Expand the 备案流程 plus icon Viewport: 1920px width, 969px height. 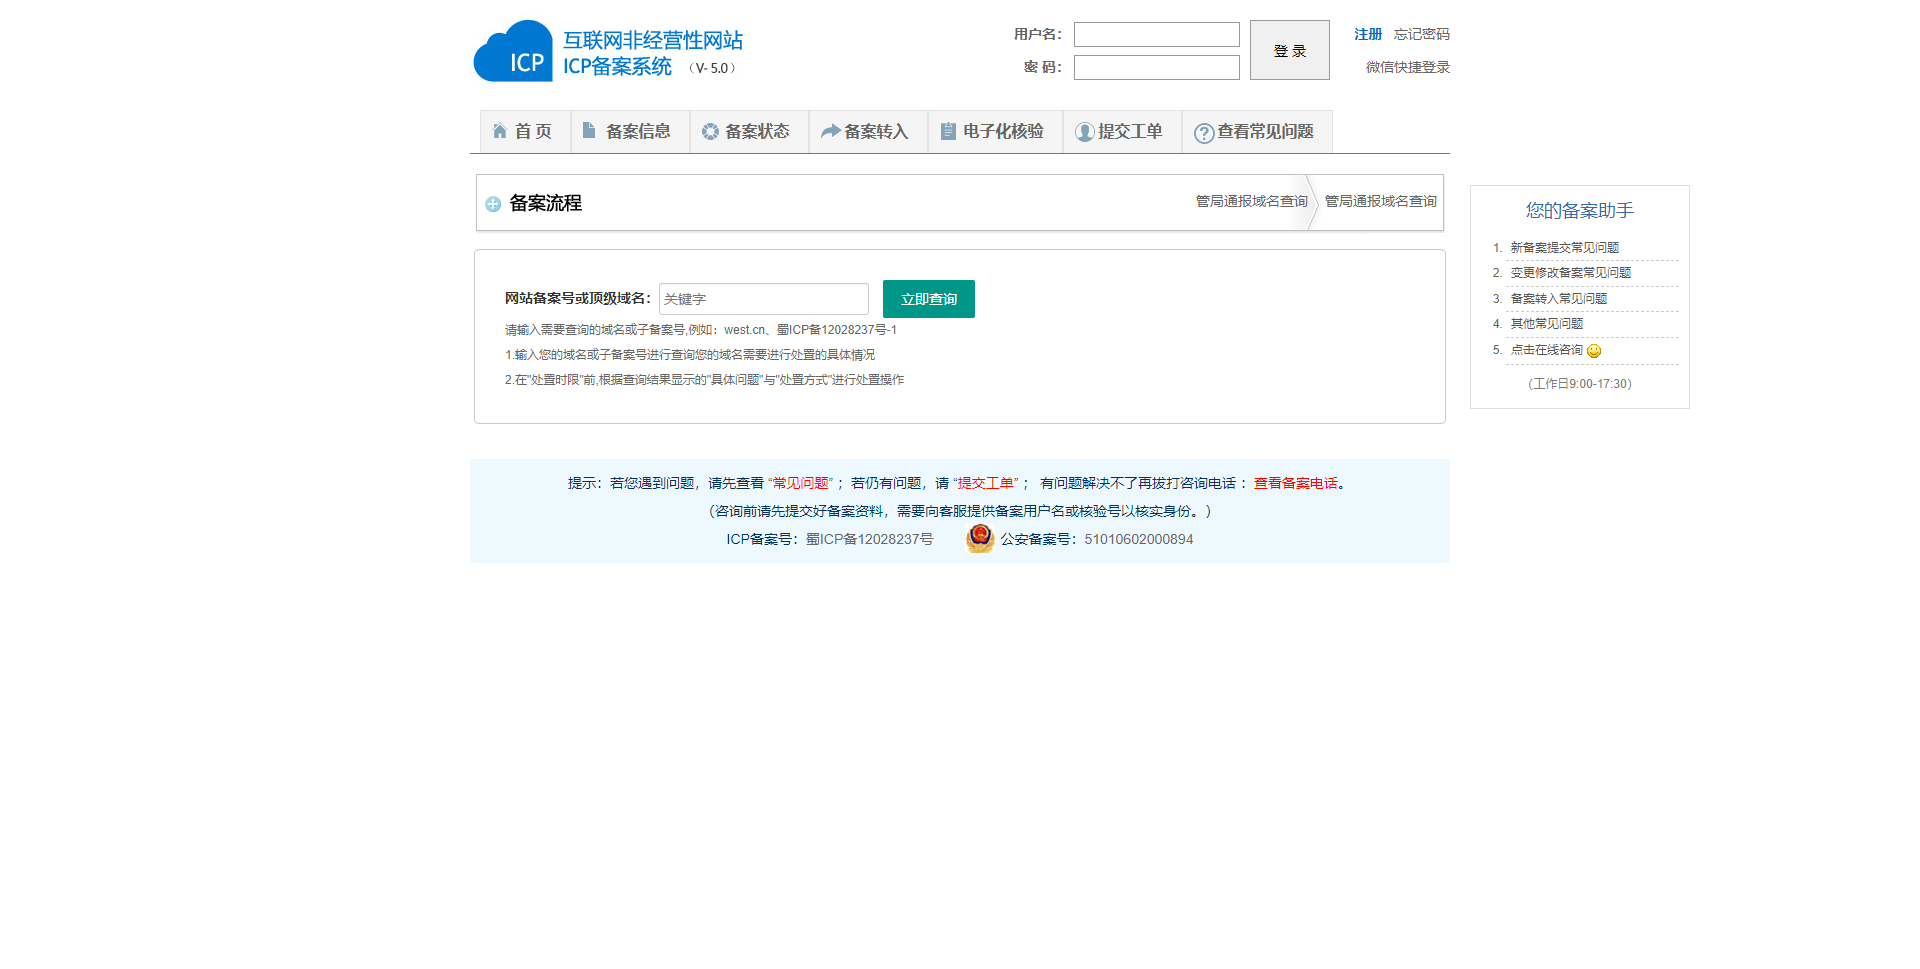click(x=493, y=204)
